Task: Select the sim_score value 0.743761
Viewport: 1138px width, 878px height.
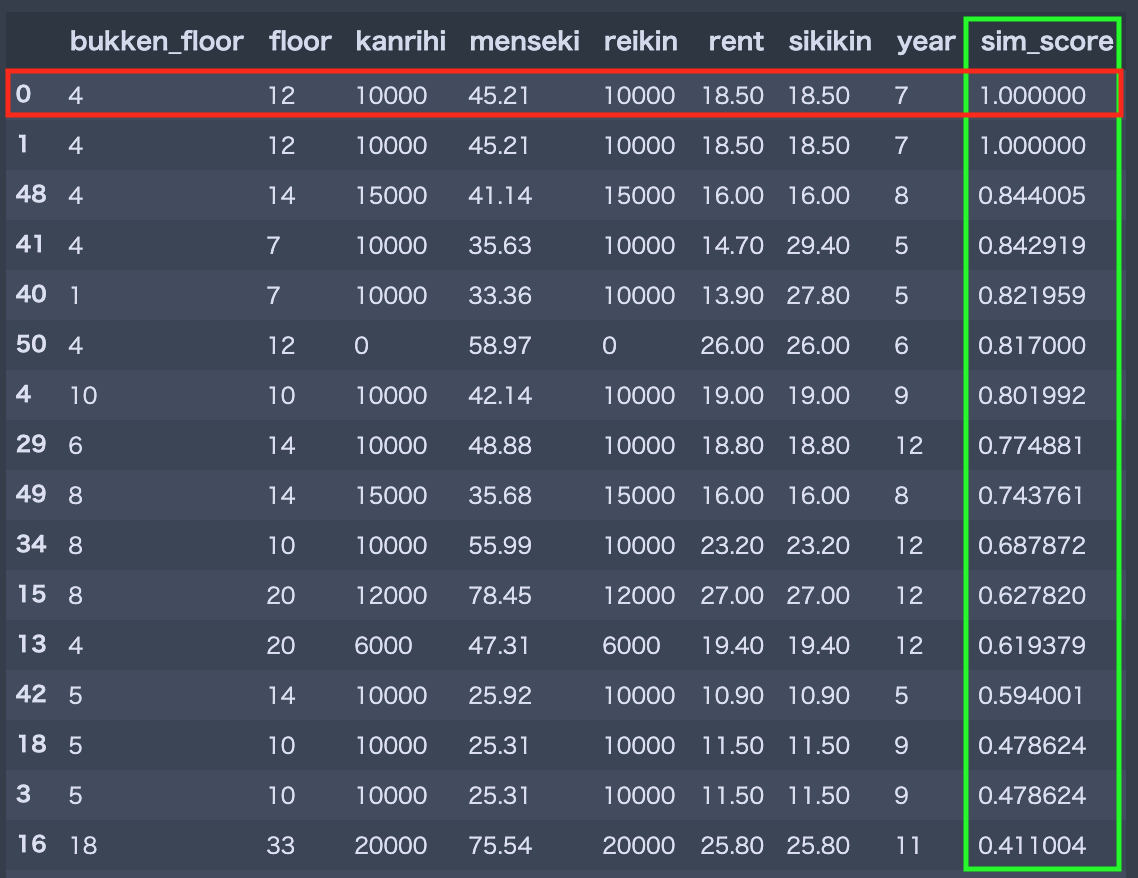Action: 1030,495
